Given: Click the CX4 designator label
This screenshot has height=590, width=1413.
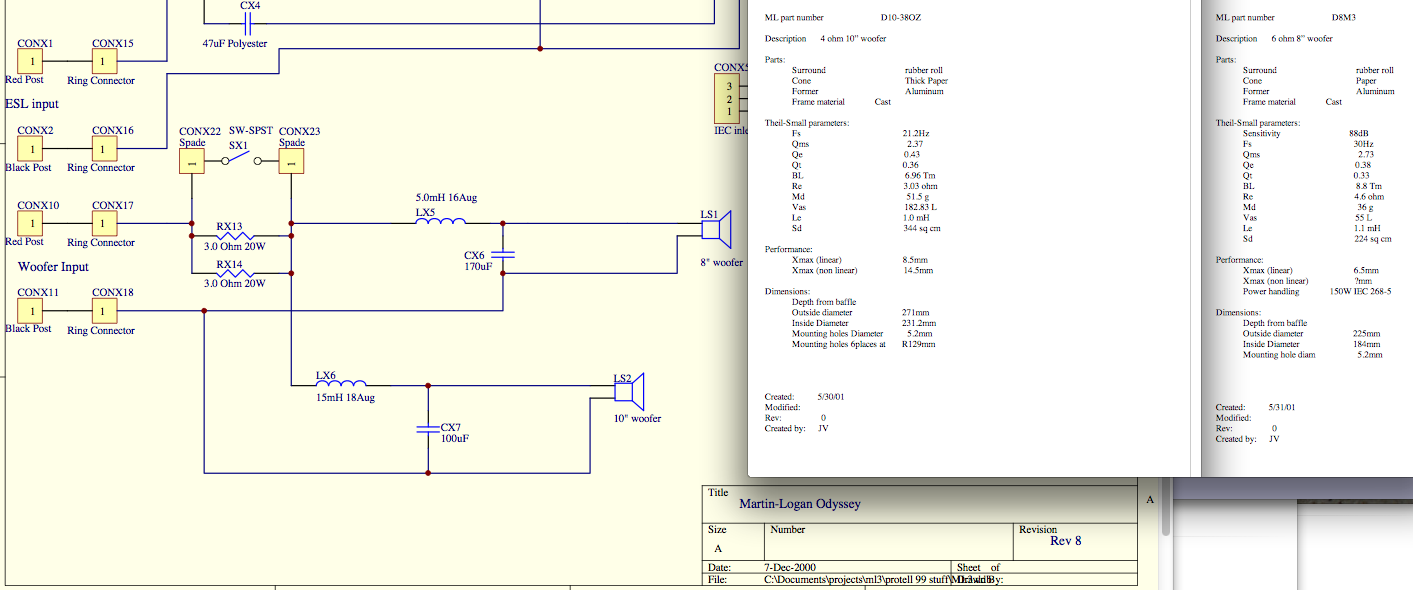Looking at the screenshot, I should [x=250, y=6].
